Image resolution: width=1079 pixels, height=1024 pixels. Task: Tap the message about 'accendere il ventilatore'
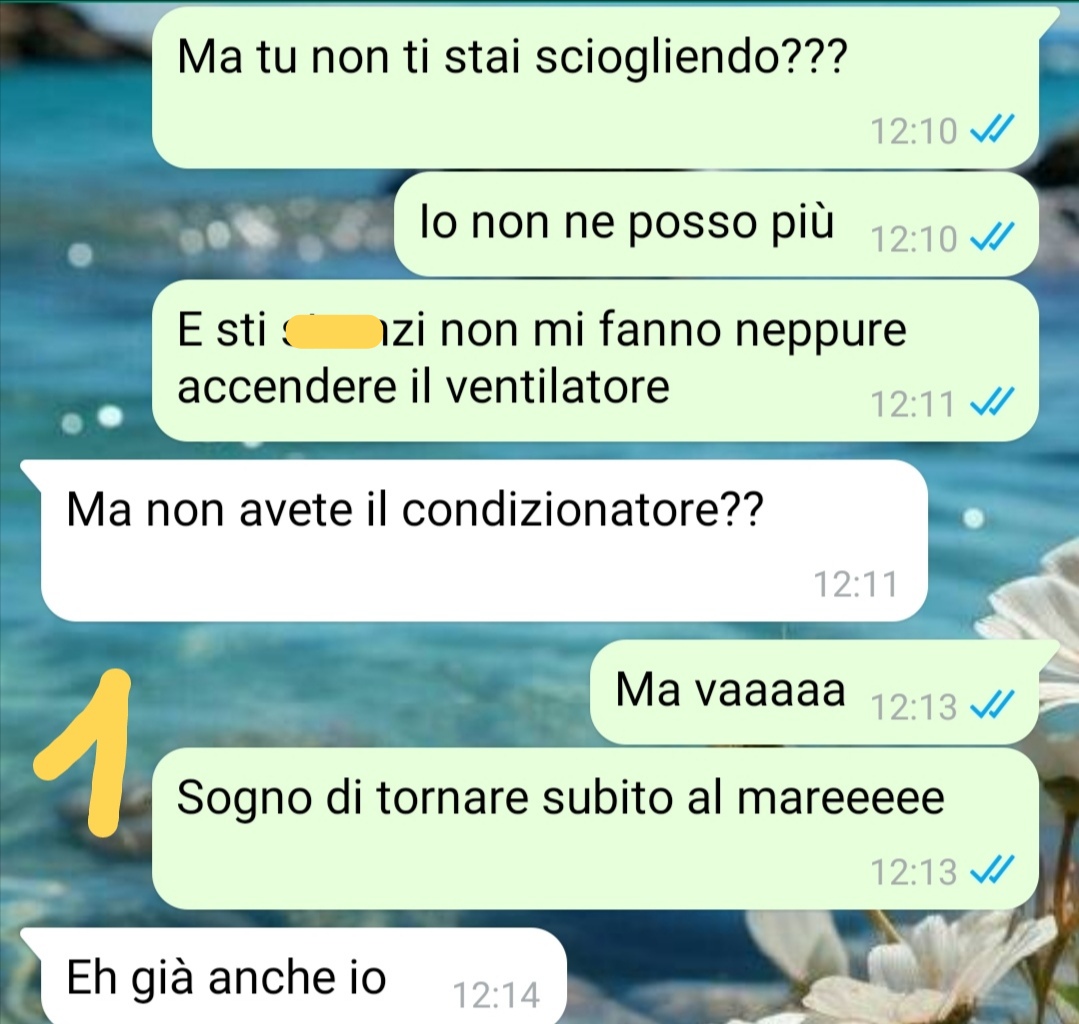click(595, 361)
